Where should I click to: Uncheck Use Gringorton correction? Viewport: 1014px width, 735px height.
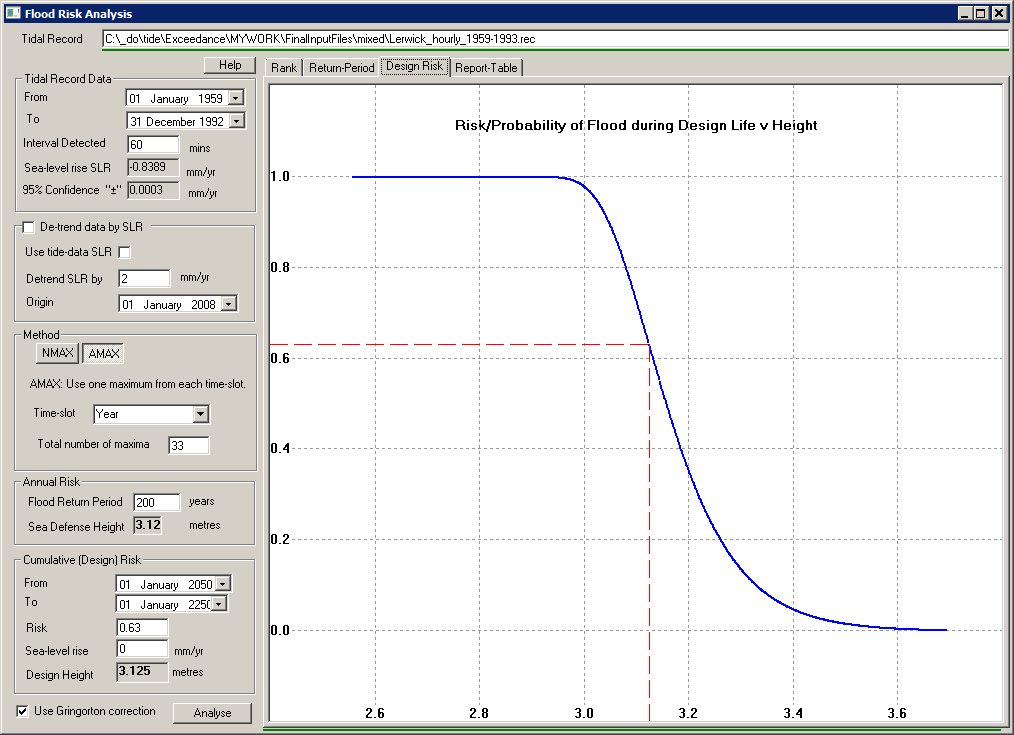(23, 711)
